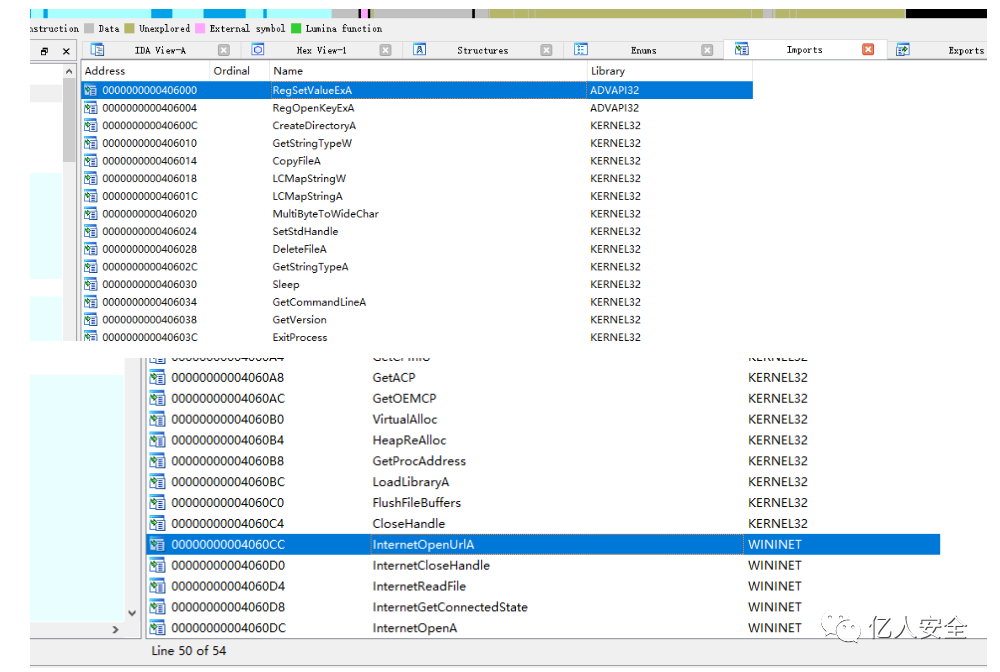The height and width of the screenshot is (672, 1000).
Task: Click the import icon of GetProcAddress row
Action: coord(157,461)
